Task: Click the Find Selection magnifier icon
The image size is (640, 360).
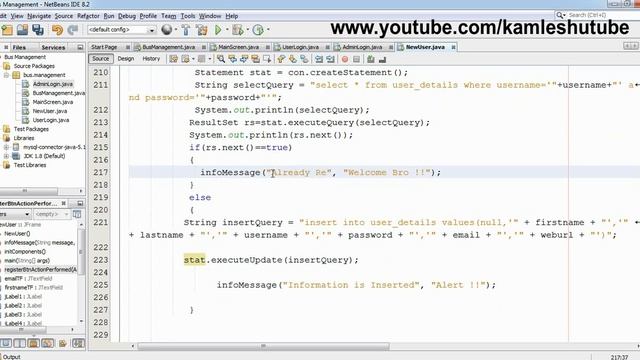Action: coord(221,59)
